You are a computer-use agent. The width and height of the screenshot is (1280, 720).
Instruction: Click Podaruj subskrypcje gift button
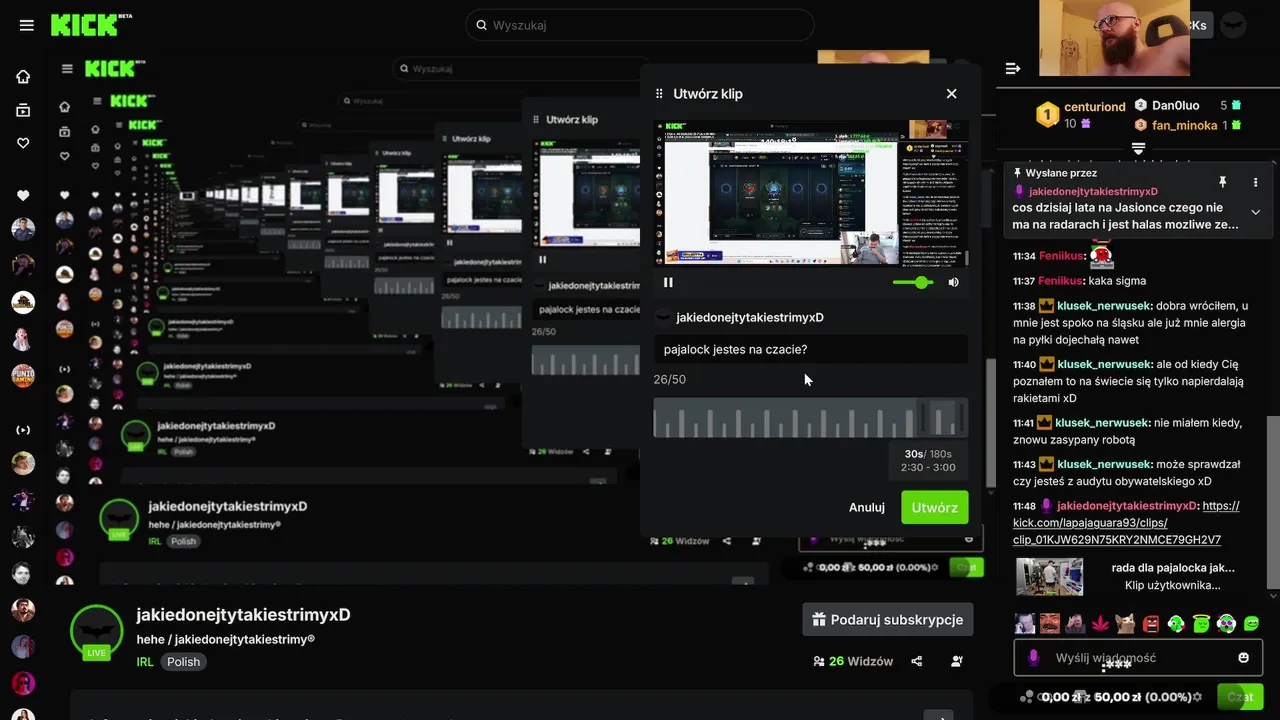coord(888,619)
